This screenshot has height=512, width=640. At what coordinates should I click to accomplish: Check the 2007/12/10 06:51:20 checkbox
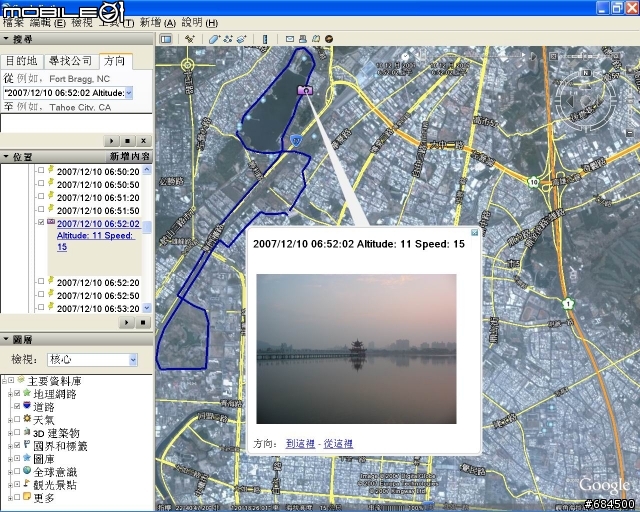tap(41, 196)
